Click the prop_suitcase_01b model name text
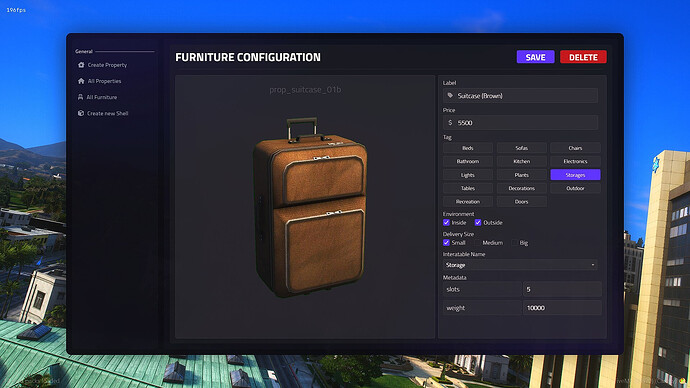Viewport: 690px width, 388px height. pos(305,90)
